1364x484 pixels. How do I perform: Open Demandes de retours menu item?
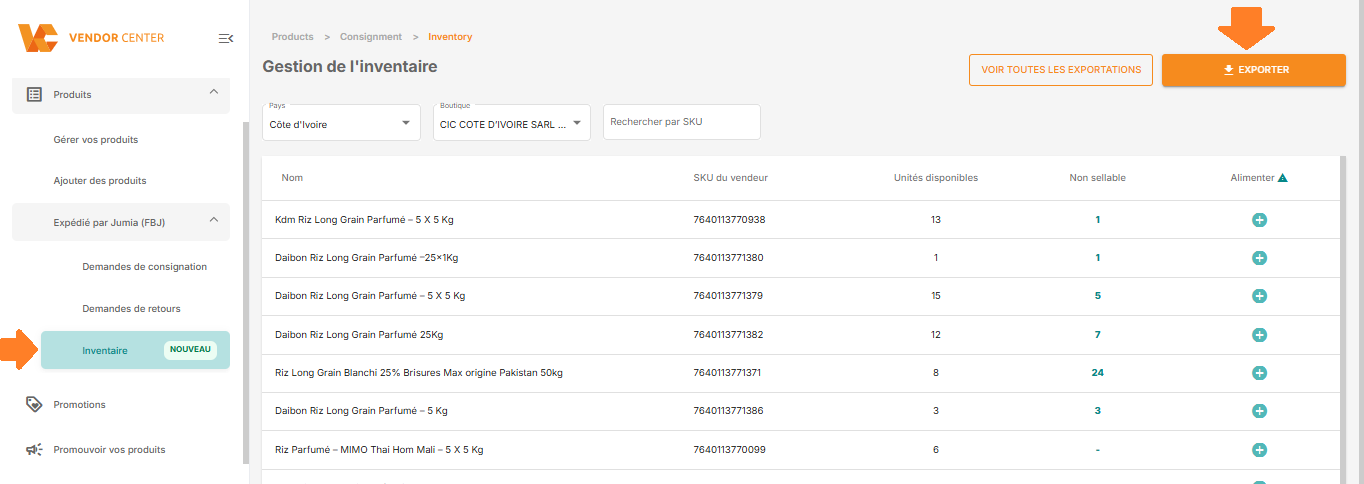pos(131,309)
